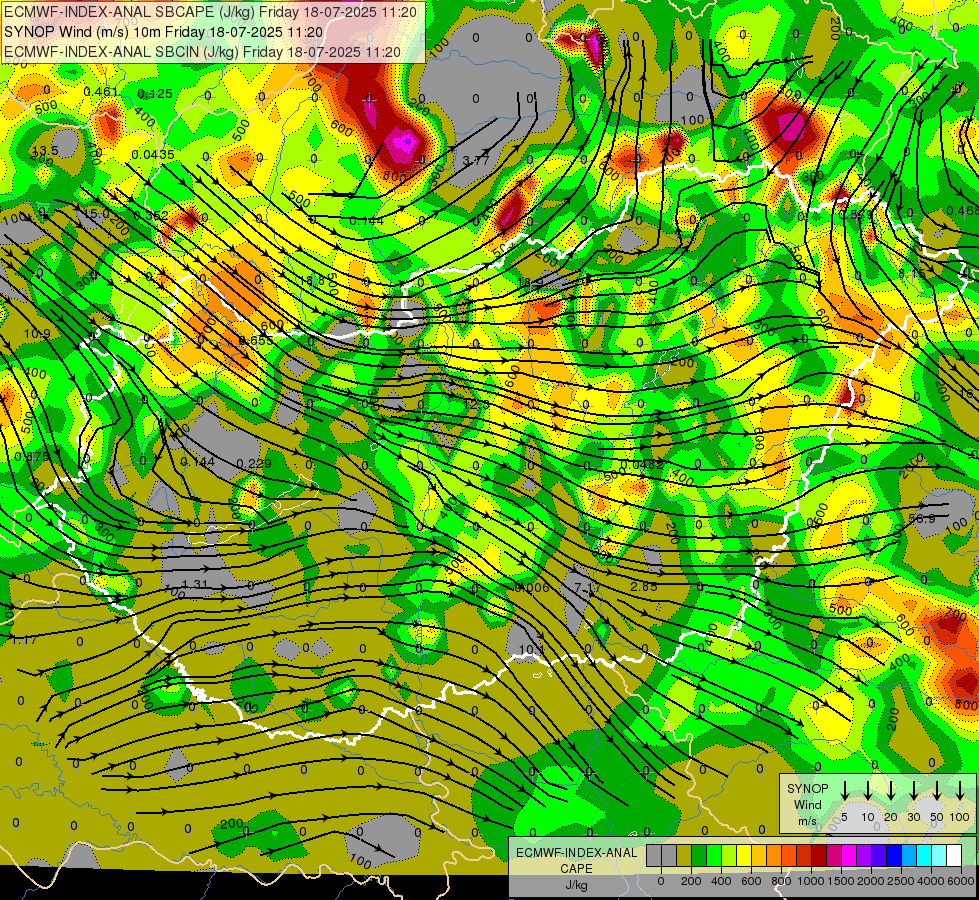The image size is (979, 900).
Task: Click the 10.9 value on the map
Action: [x=37, y=335]
